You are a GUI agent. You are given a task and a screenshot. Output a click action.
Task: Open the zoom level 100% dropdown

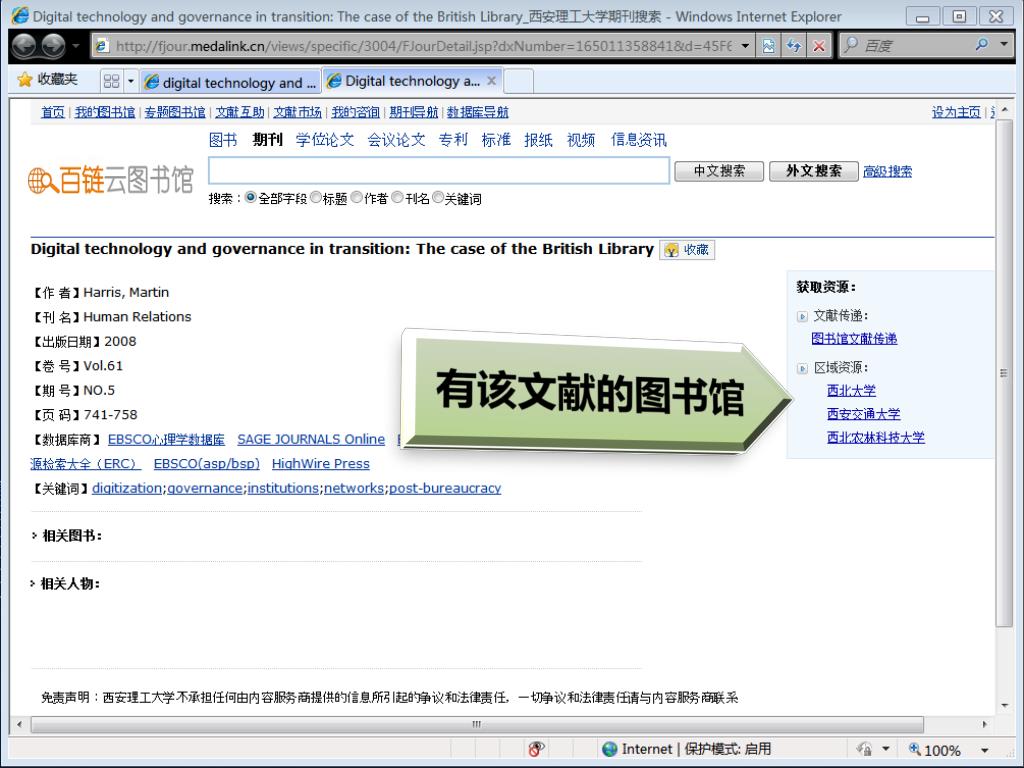985,750
